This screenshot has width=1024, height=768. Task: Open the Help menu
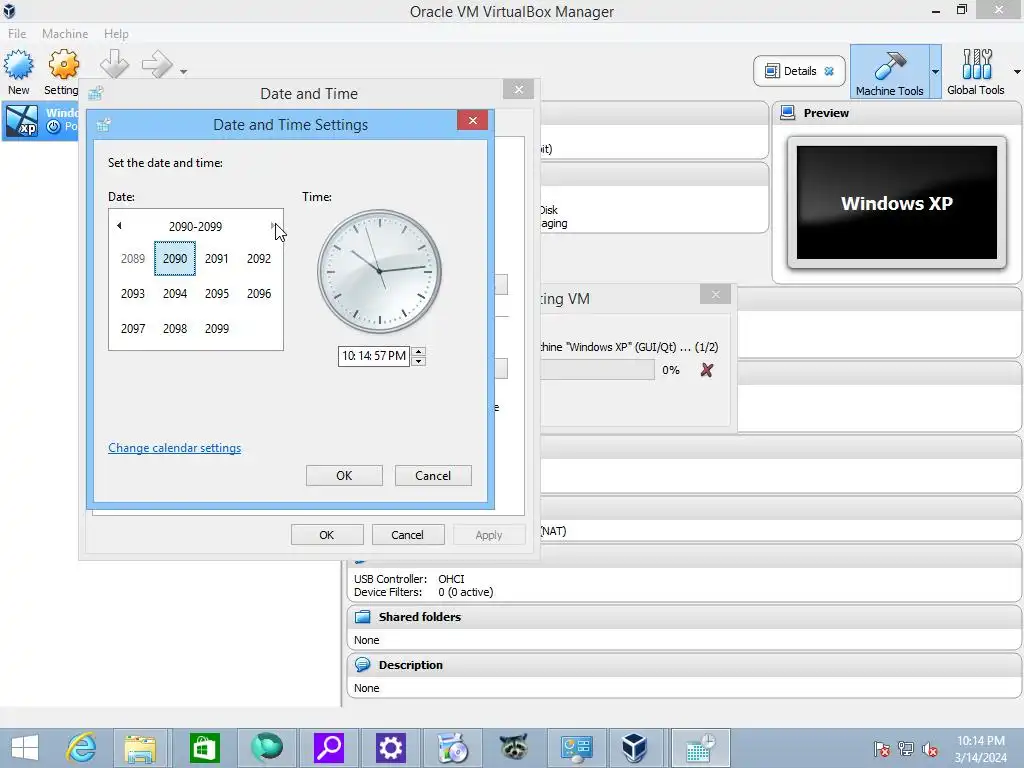(116, 33)
